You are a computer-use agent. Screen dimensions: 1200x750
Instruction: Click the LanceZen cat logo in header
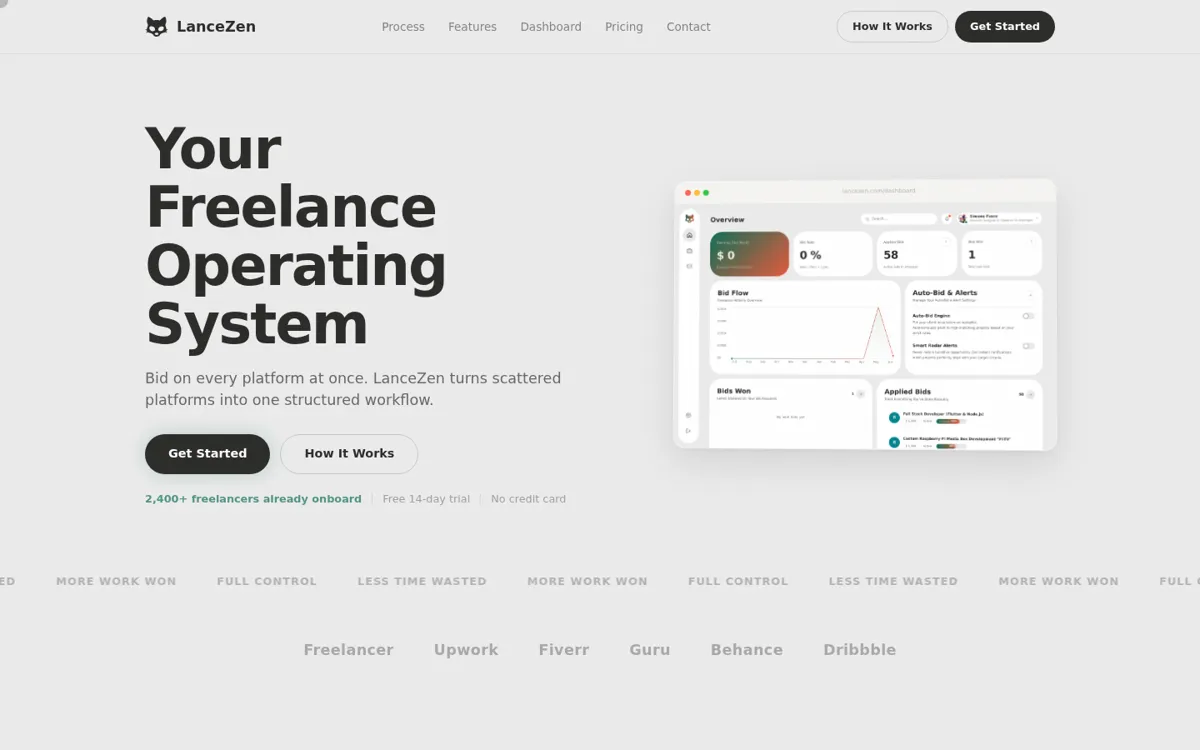coord(156,27)
